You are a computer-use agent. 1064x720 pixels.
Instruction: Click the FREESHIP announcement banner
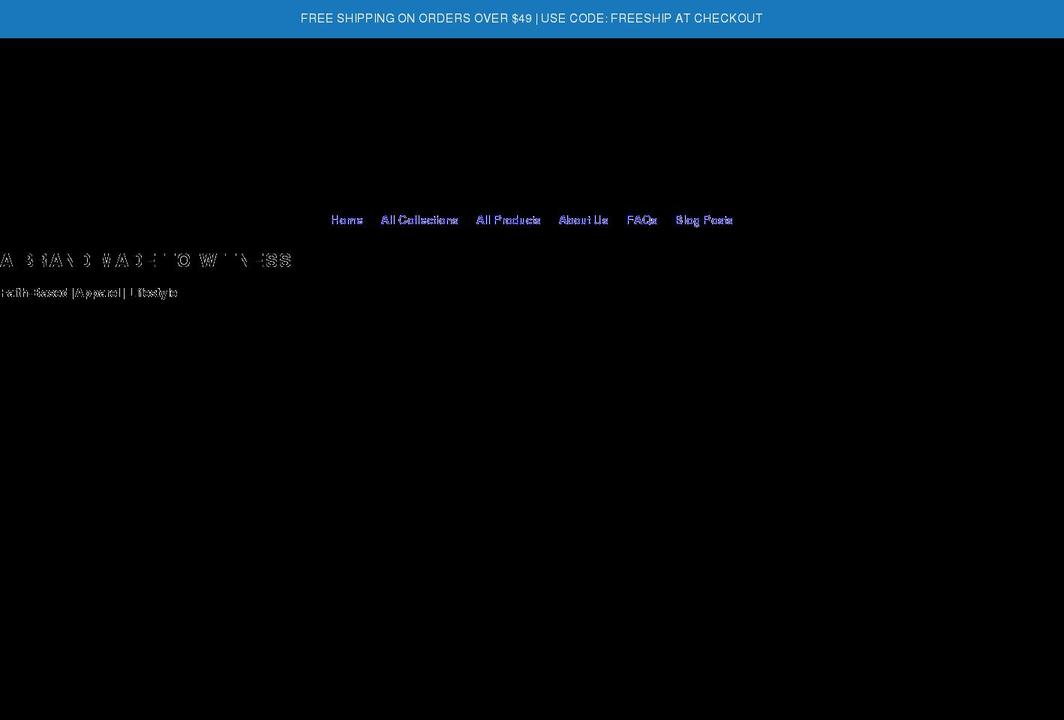click(x=531, y=18)
